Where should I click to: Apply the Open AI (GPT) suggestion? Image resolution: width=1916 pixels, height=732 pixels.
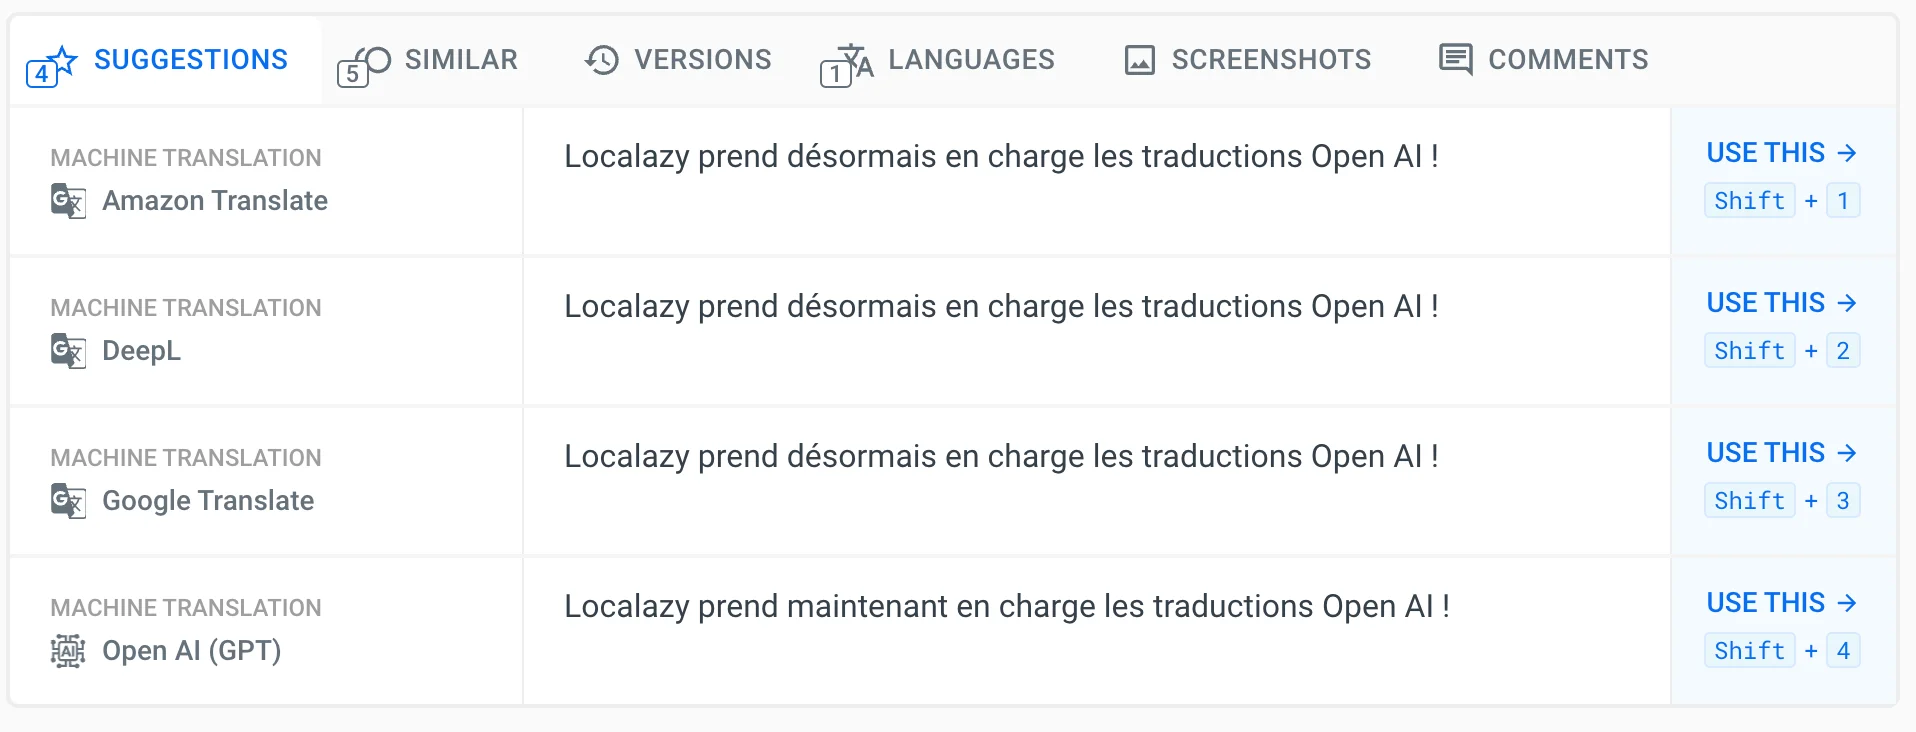coord(1781,603)
